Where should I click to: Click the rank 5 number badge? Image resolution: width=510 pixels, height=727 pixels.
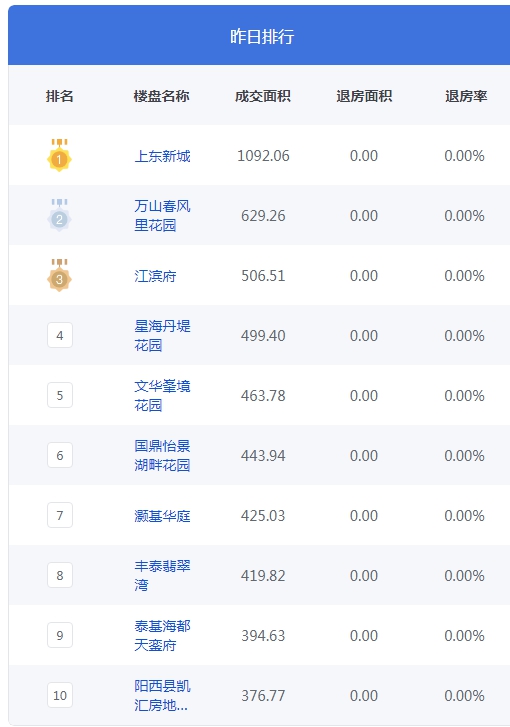pos(60,395)
